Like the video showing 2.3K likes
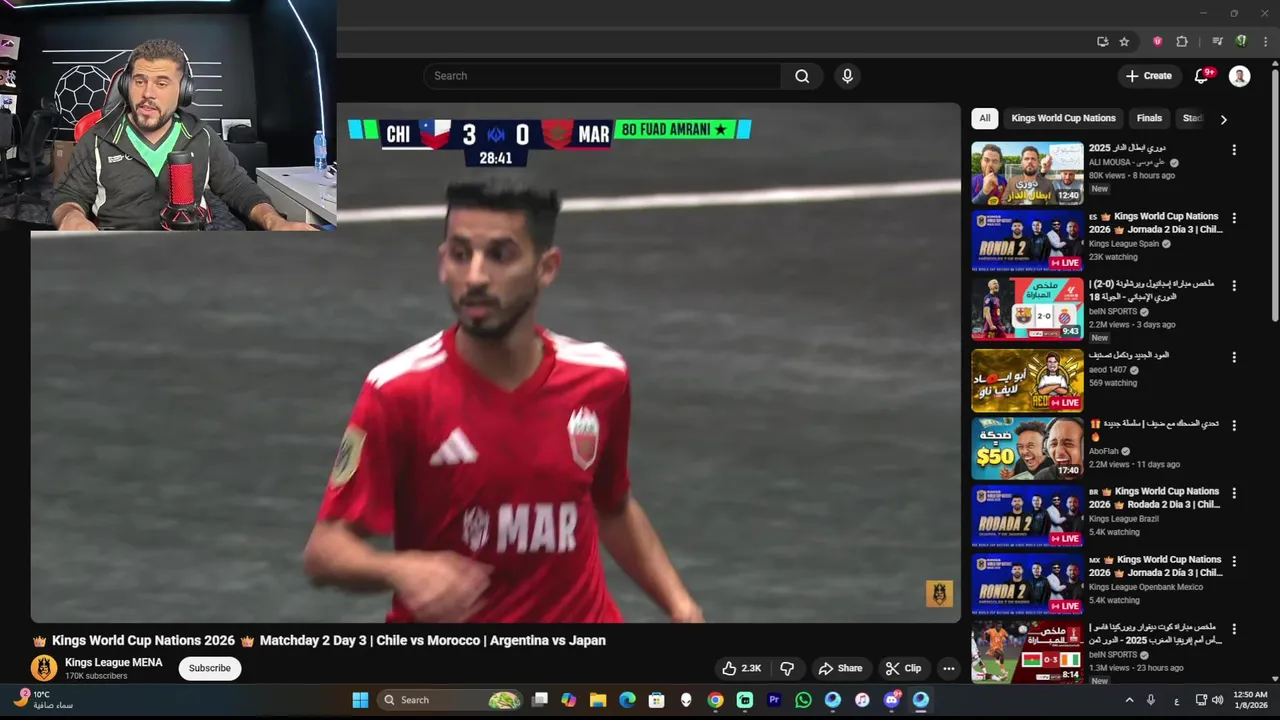Viewport: 1280px width, 720px height. click(x=741, y=668)
